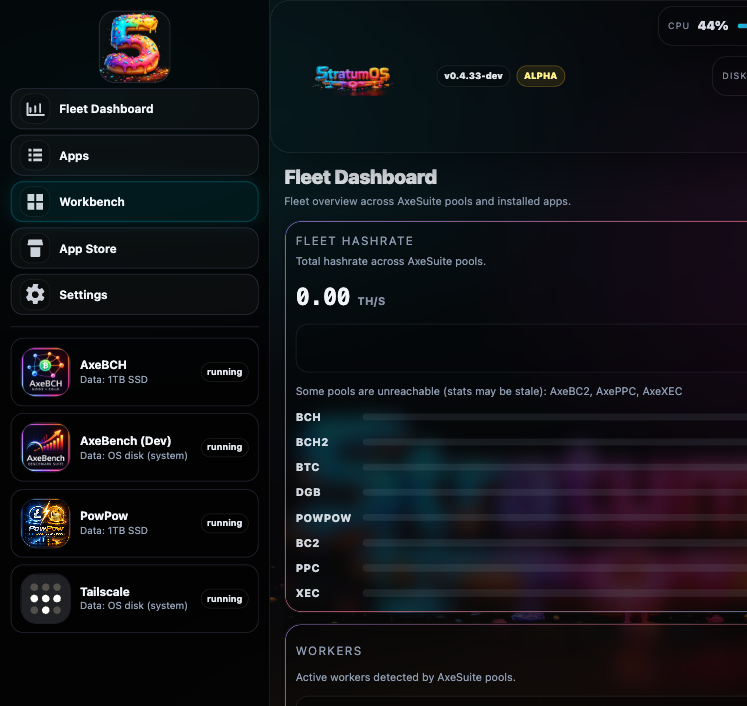Screen dimensions: 747x706
Task: Click AxeBCH running status badge
Action: pyautogui.click(x=224, y=372)
